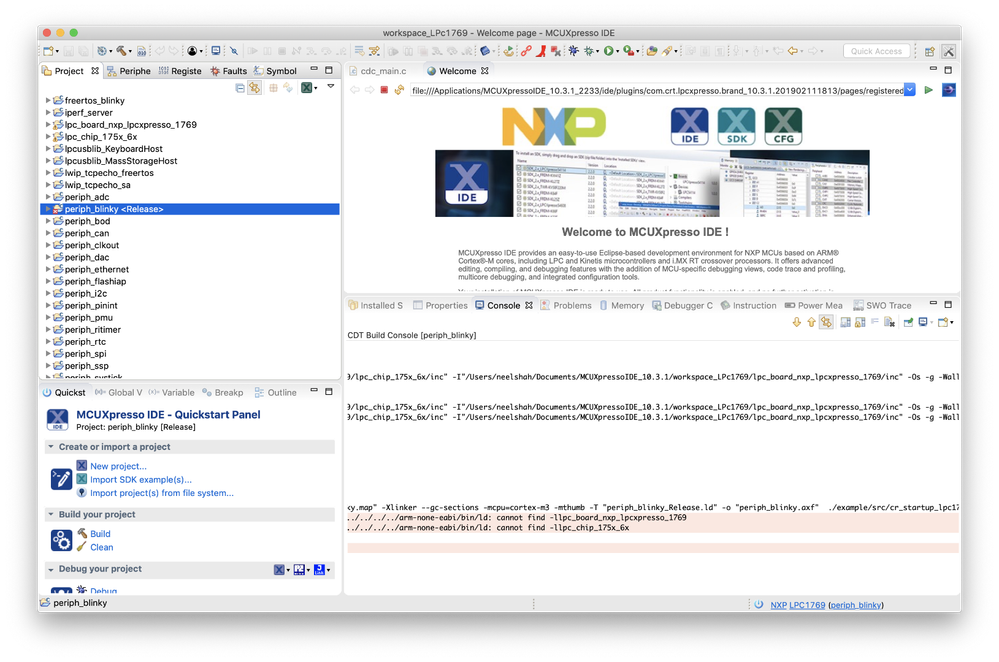Select the periph_rtc project
The width and height of the screenshot is (999, 662).
pyautogui.click(x=85, y=342)
